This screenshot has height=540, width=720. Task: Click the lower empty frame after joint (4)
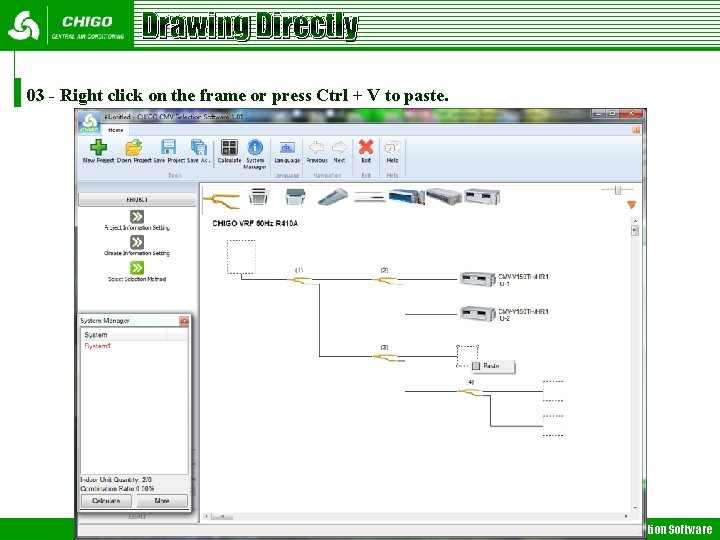tap(553, 426)
